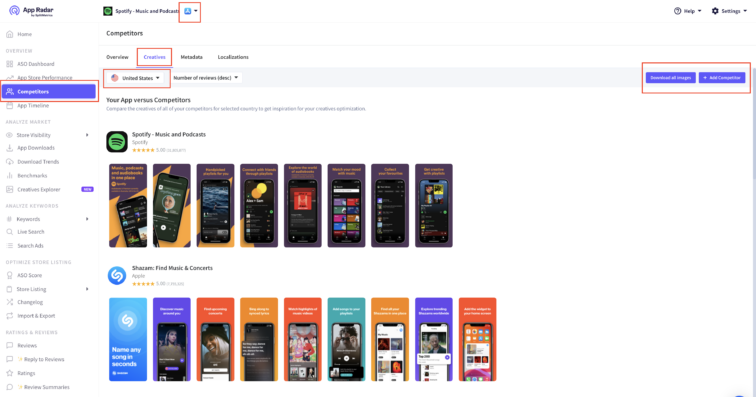Click Download all images button

click(x=670, y=78)
